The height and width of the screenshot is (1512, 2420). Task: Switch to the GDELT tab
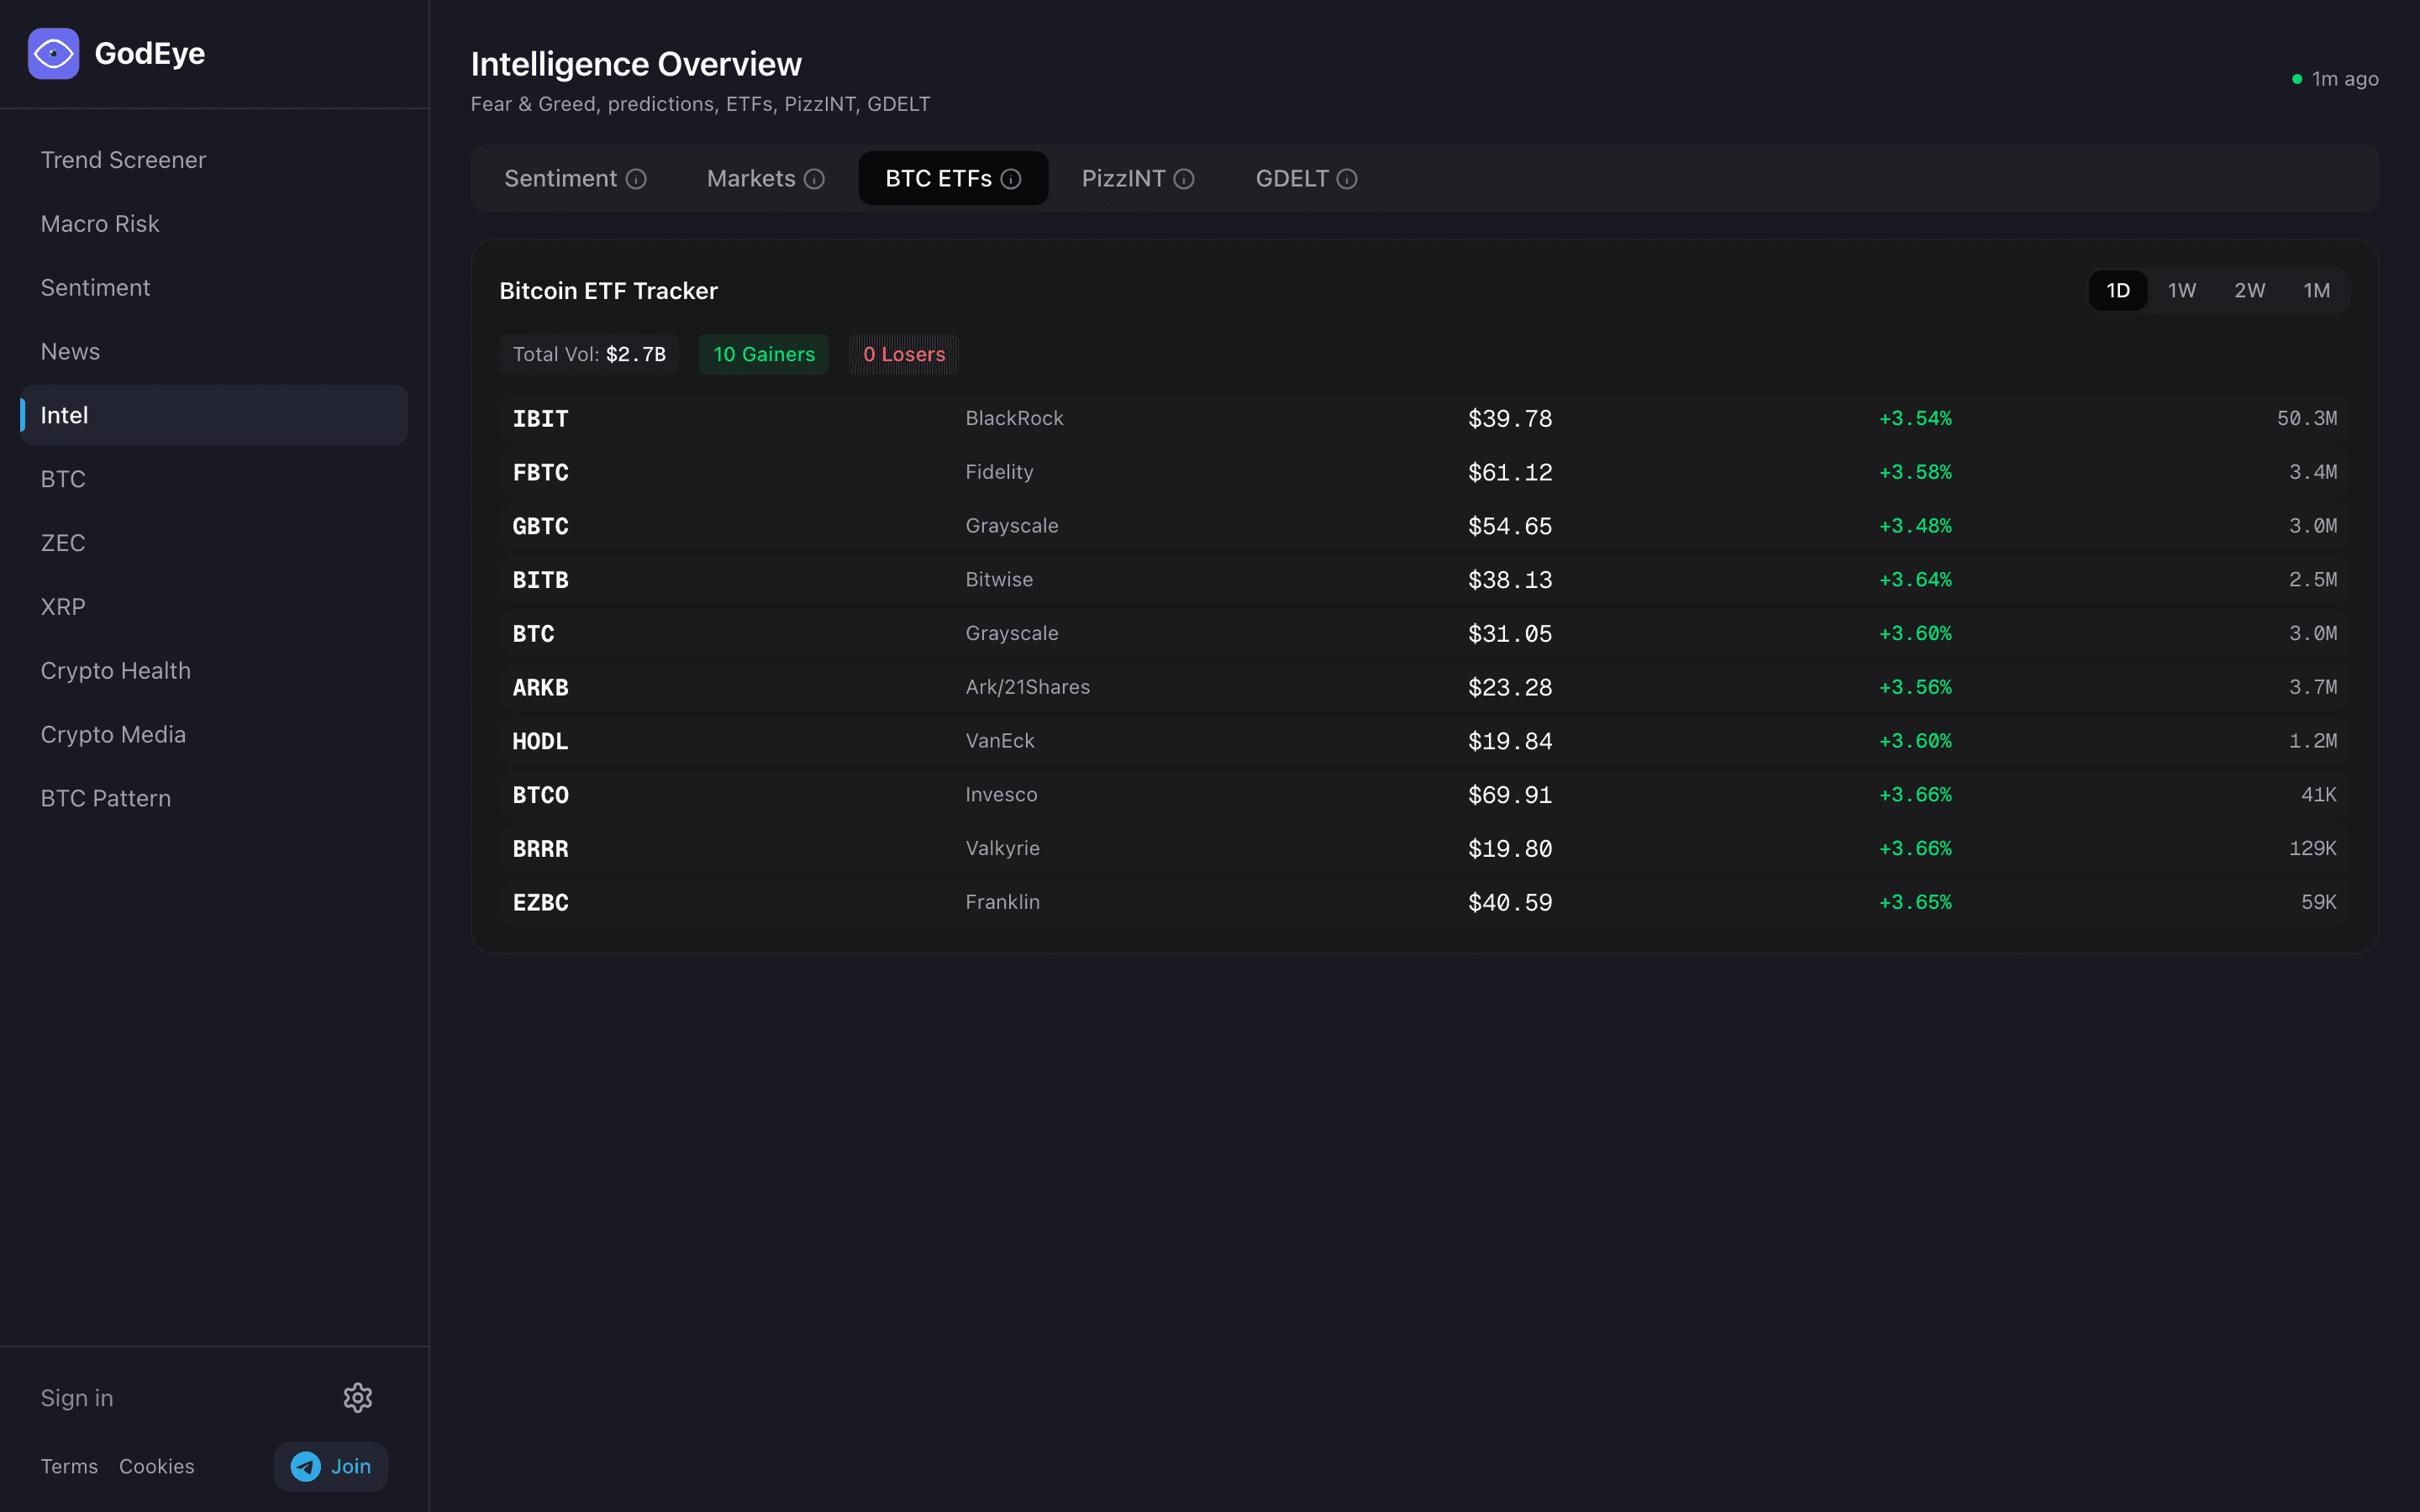point(1291,179)
